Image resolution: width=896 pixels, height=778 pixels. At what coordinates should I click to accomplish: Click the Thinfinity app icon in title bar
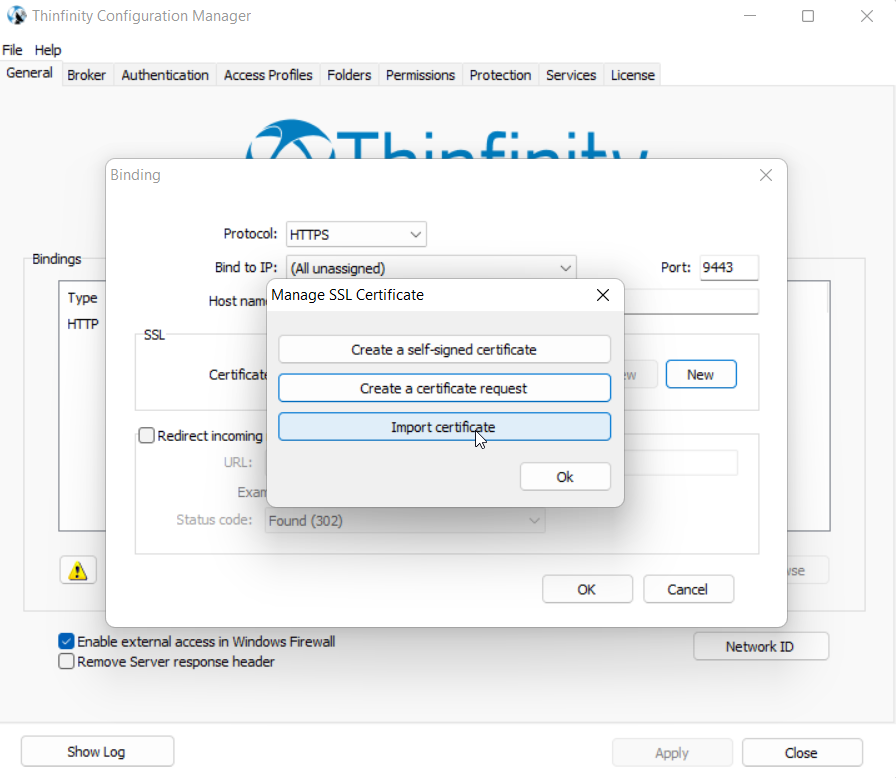pos(17,15)
